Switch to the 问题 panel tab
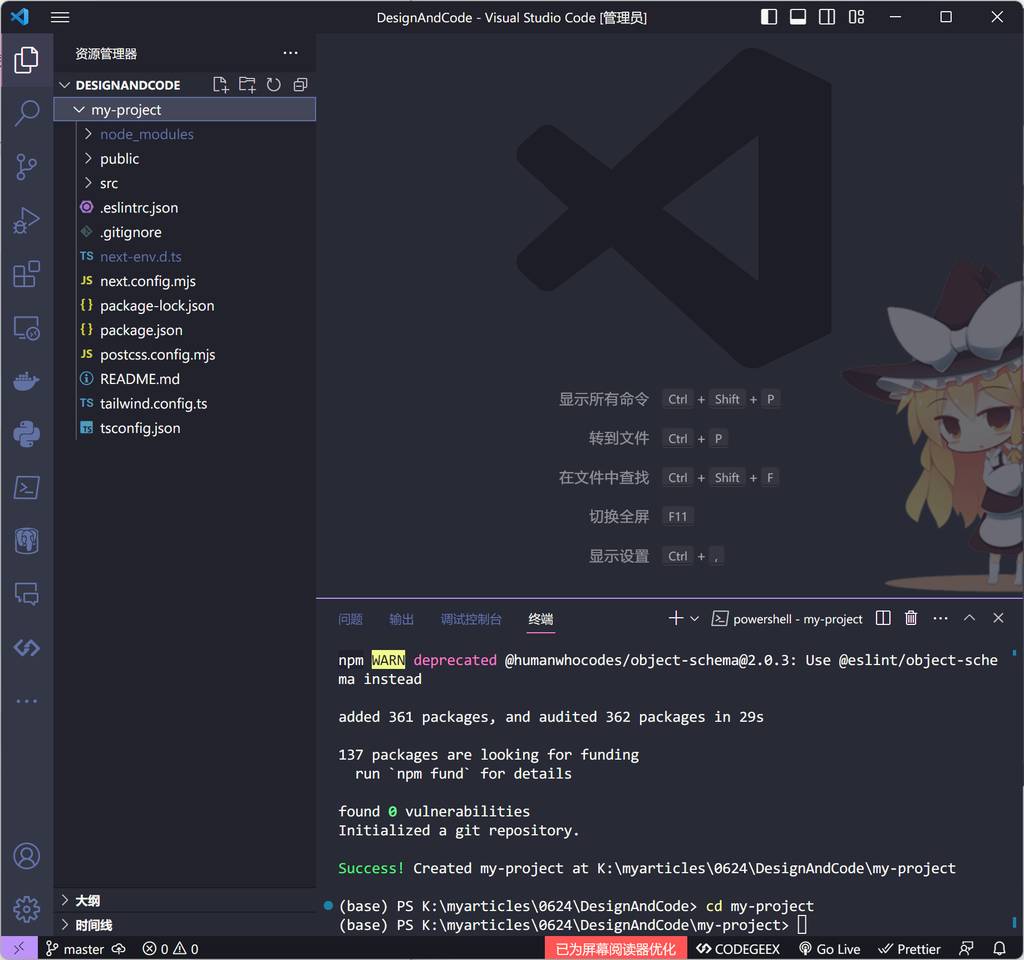The image size is (1024, 960). pos(350,619)
